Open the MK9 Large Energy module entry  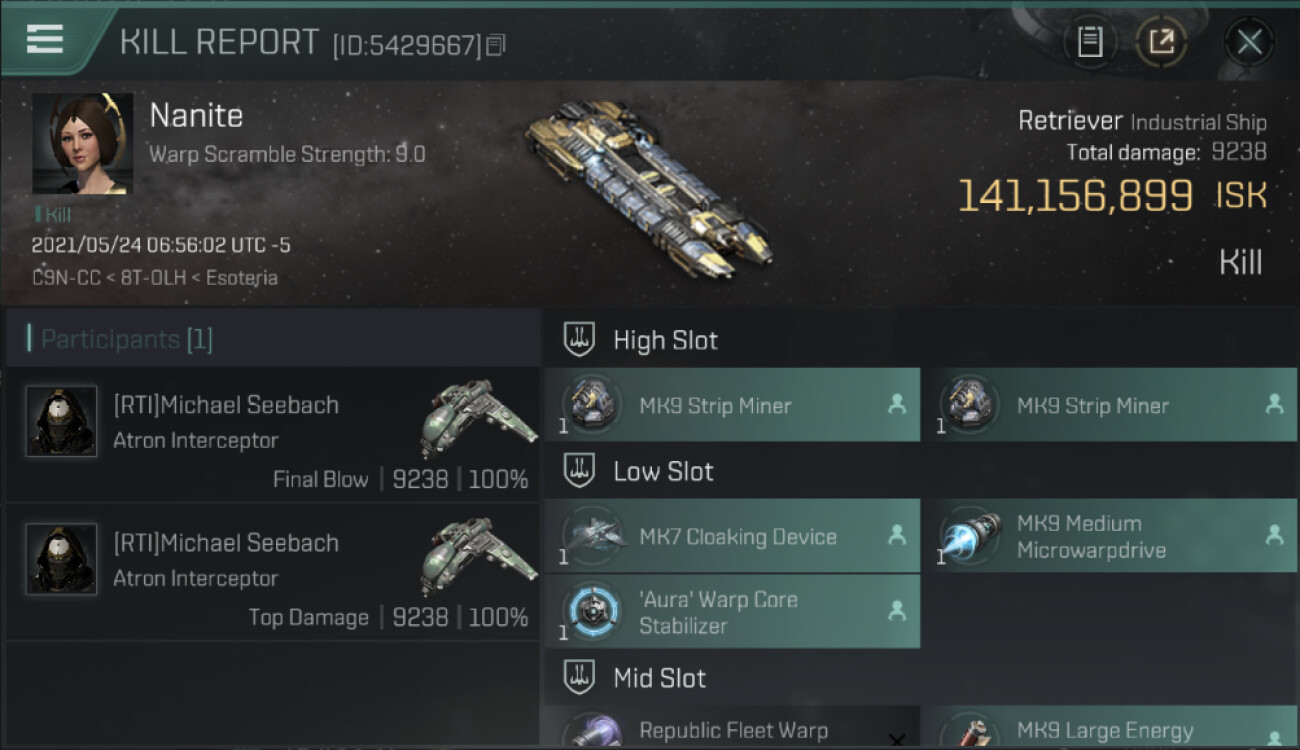[1110, 730]
